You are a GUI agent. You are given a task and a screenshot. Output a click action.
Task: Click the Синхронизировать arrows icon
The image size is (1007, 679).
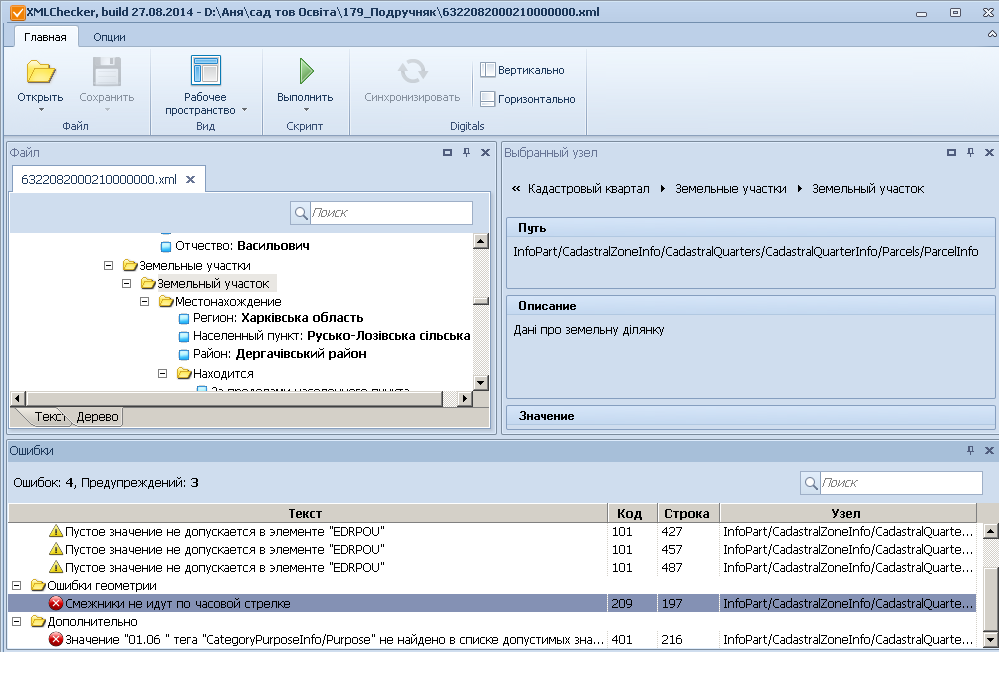coord(412,71)
